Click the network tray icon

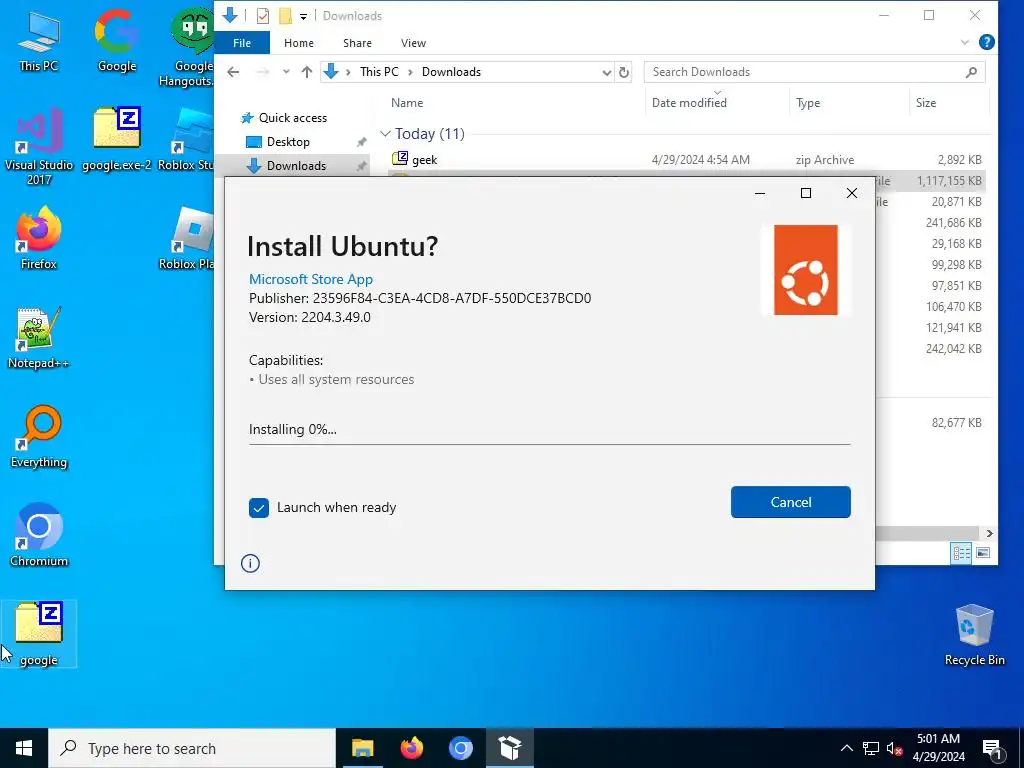click(x=871, y=748)
